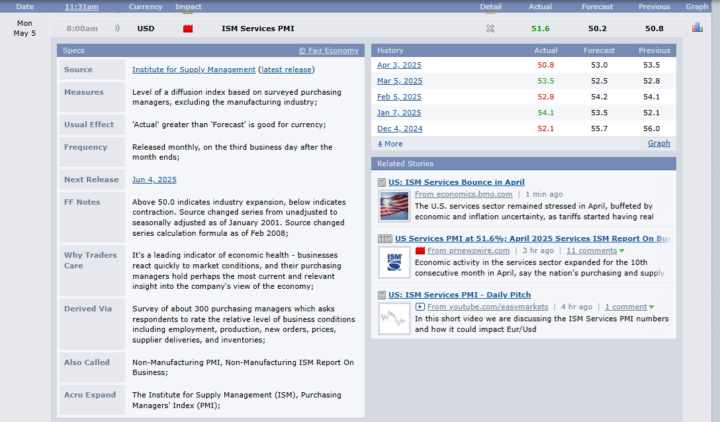Open the ISM Services PMI graph icon

tap(697, 28)
